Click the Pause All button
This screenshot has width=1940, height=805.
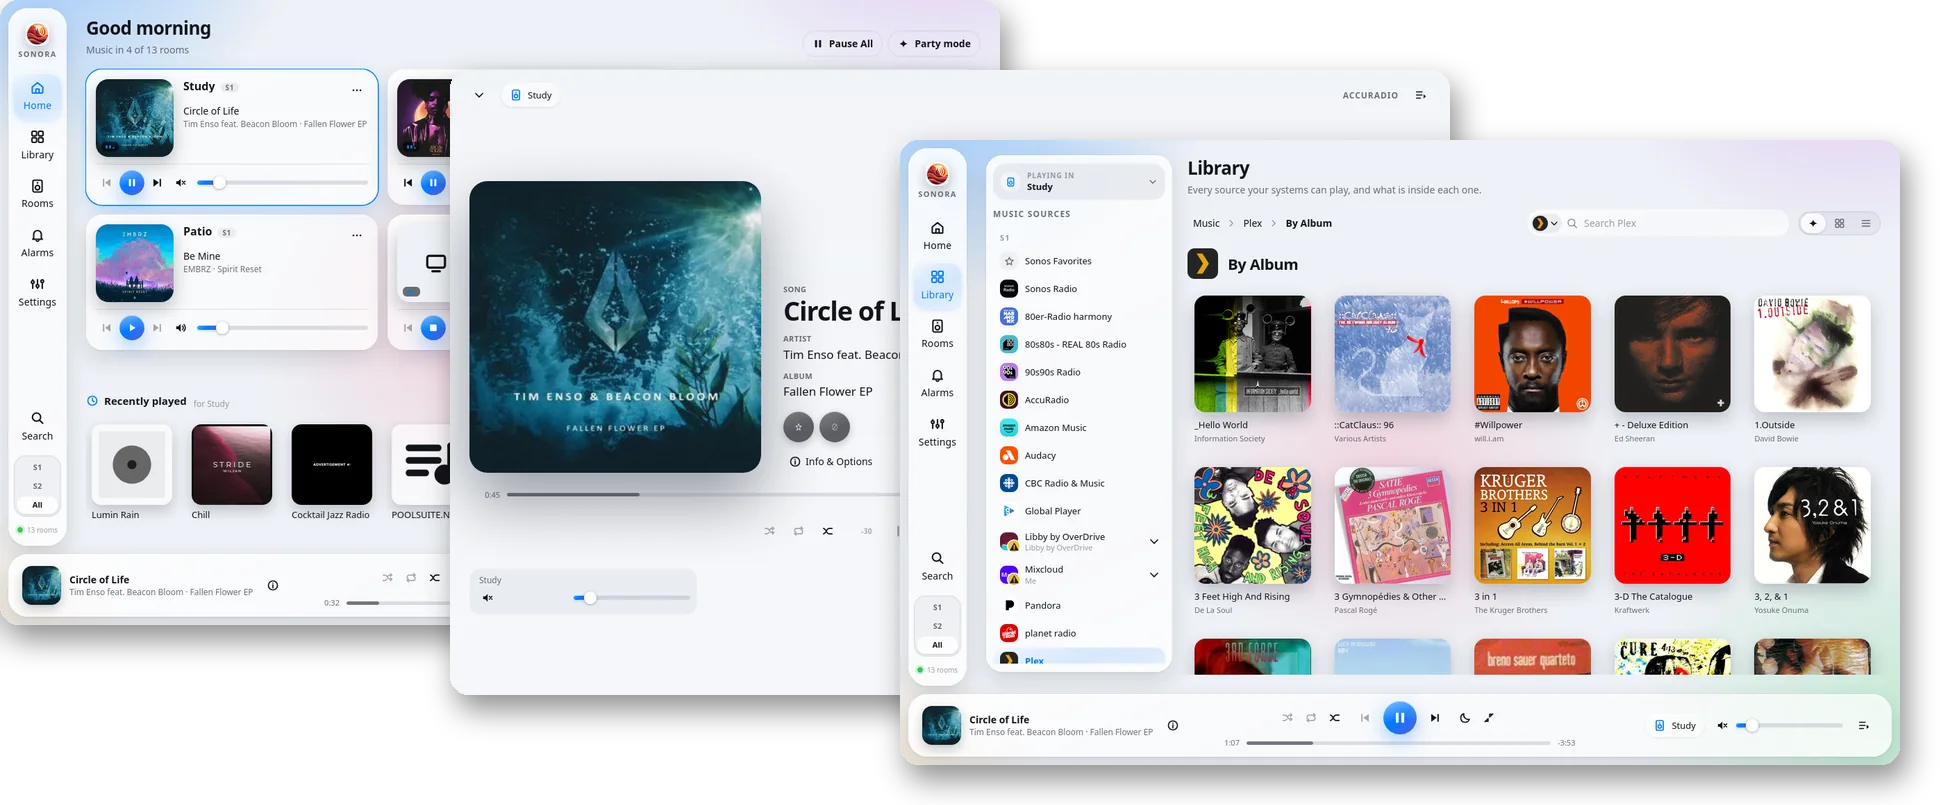click(x=843, y=44)
